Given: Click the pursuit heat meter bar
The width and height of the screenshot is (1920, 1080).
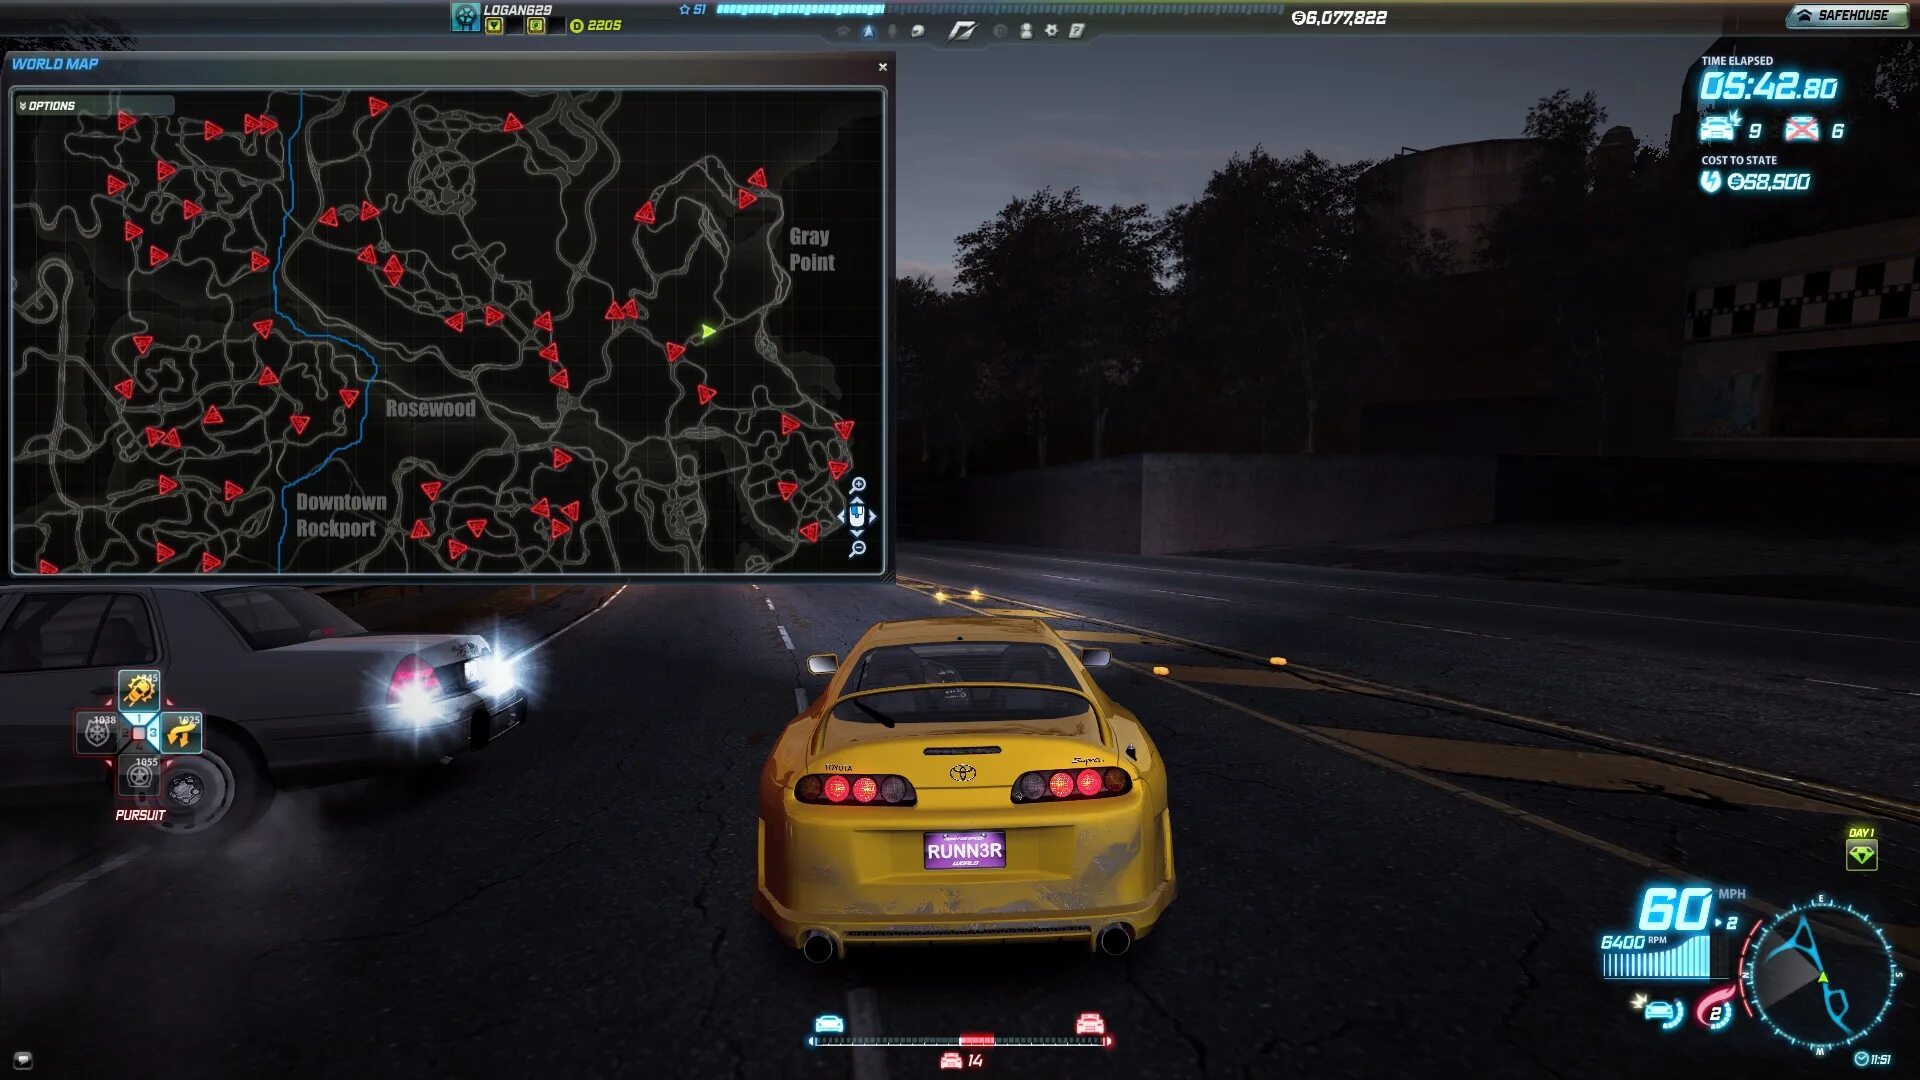Looking at the screenshot, I should pyautogui.click(x=960, y=1041).
